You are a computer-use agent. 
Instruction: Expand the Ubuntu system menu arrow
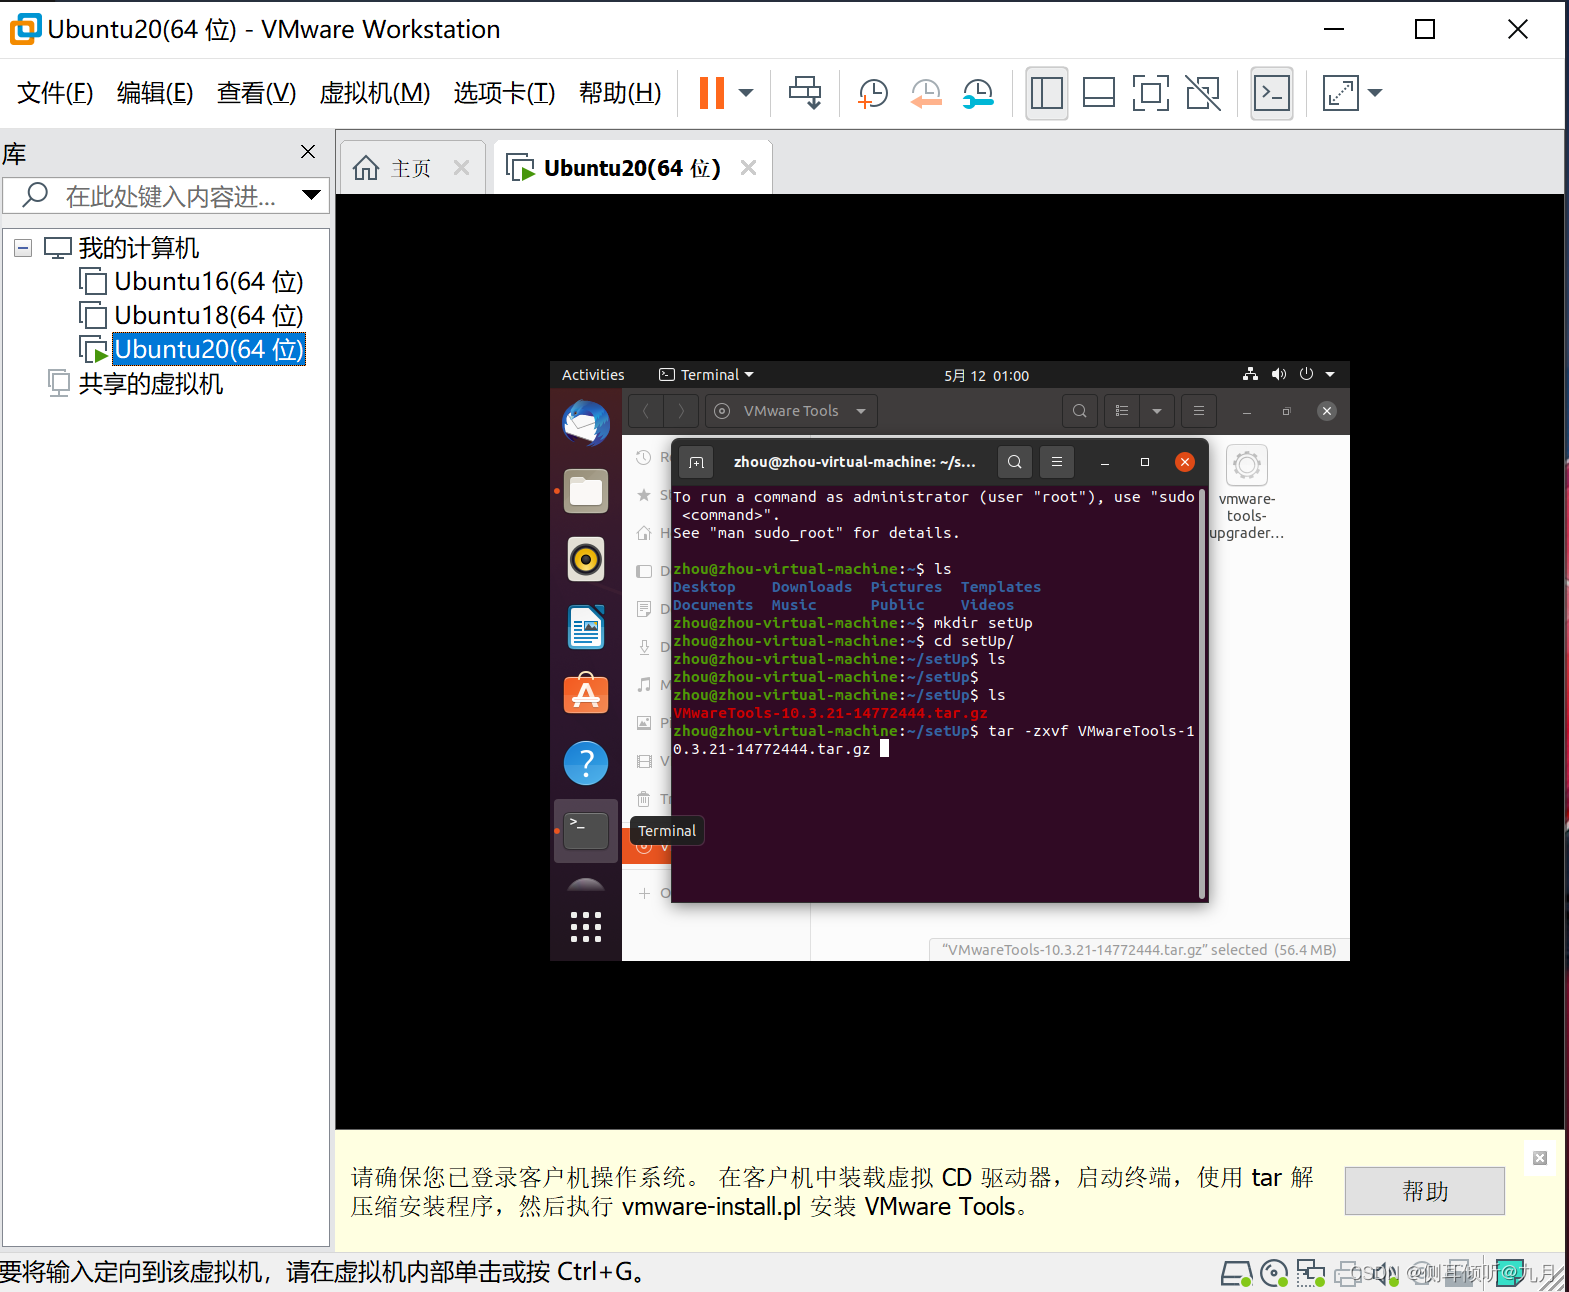(x=1330, y=374)
